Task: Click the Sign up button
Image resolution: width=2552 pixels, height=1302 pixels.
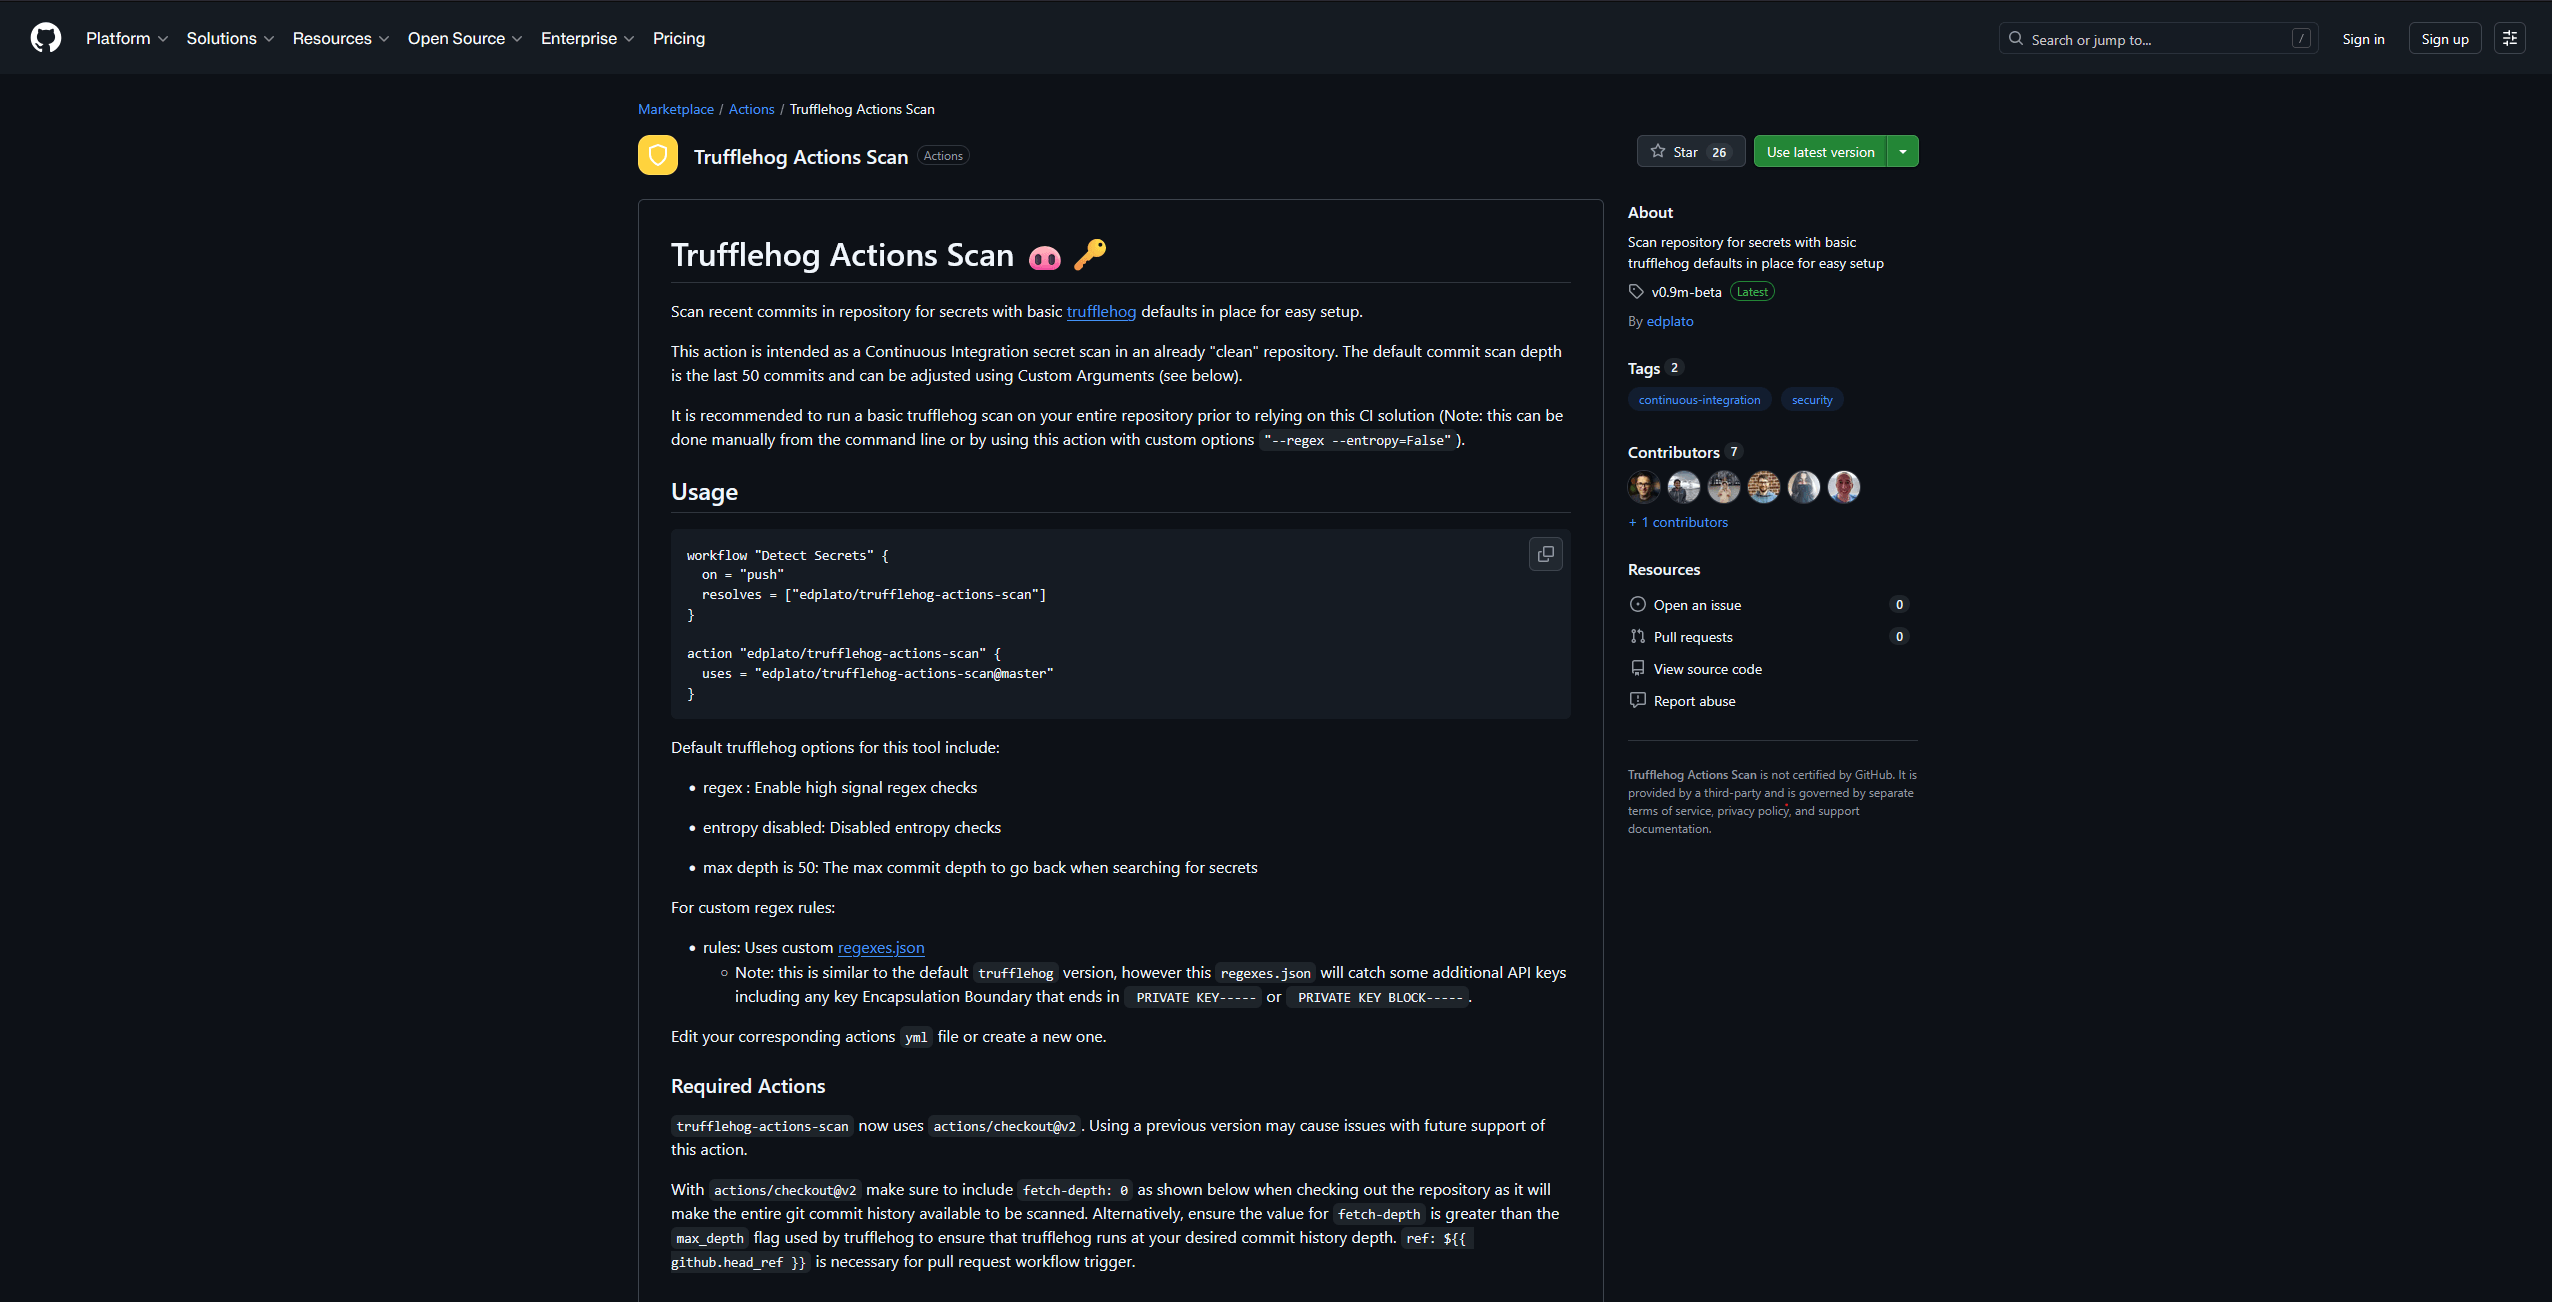Action: click(2445, 39)
